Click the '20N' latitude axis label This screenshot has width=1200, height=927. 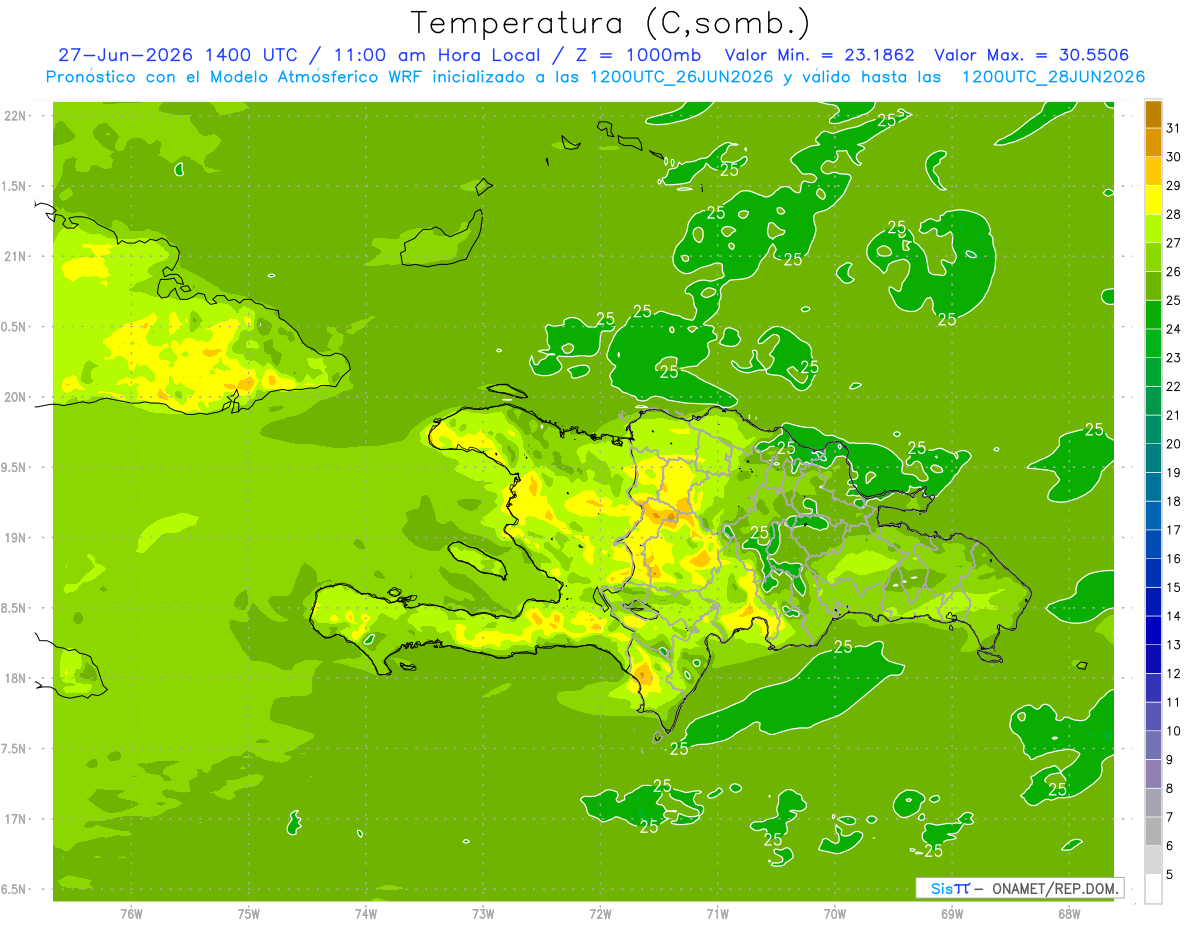pos(17,397)
